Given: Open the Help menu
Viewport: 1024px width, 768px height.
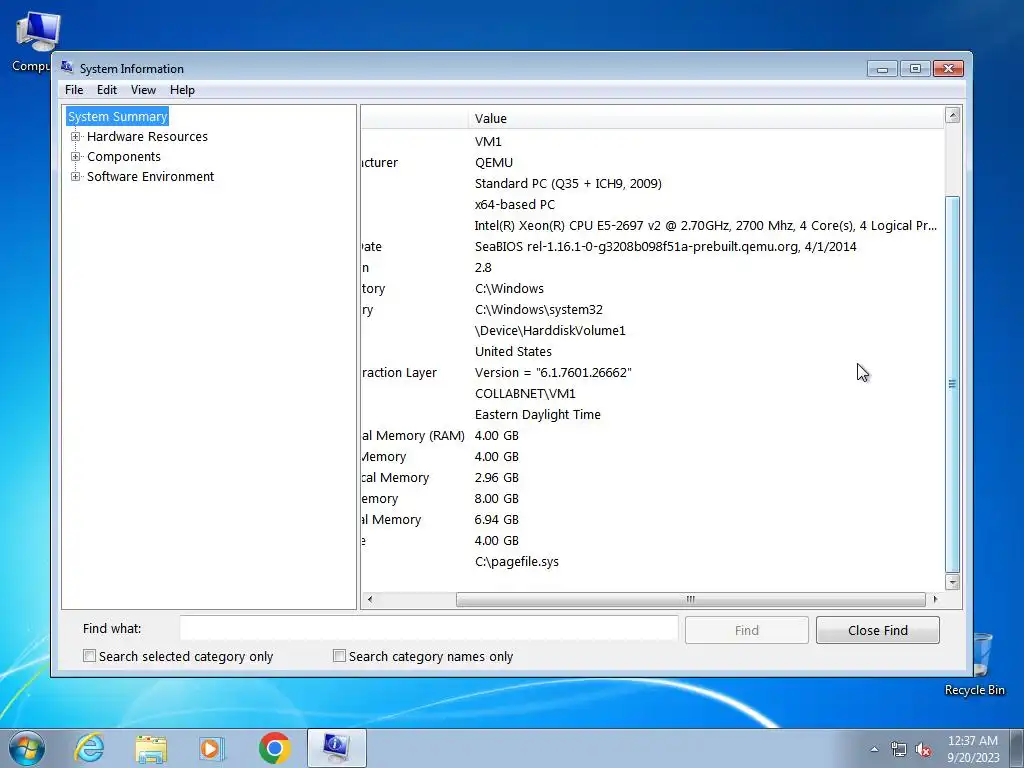Looking at the screenshot, I should [182, 90].
